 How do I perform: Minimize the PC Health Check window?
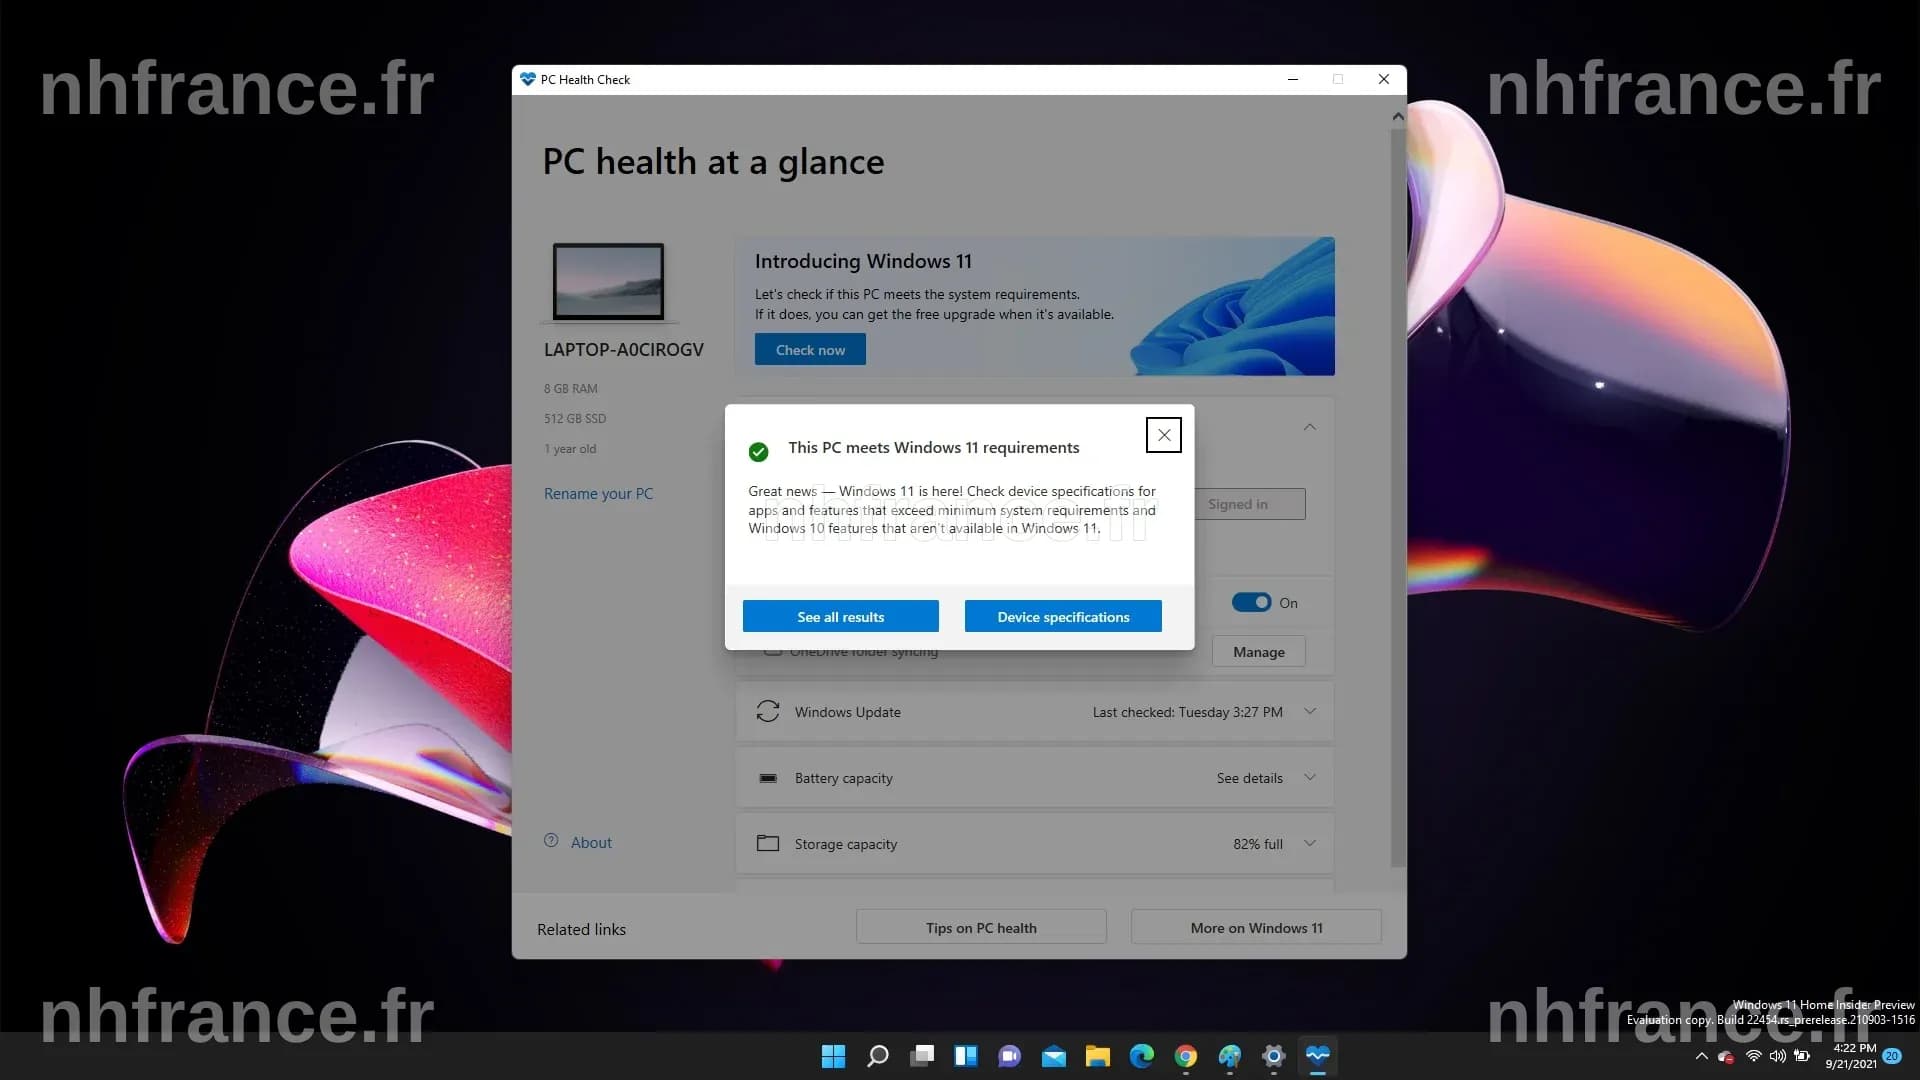(x=1292, y=79)
